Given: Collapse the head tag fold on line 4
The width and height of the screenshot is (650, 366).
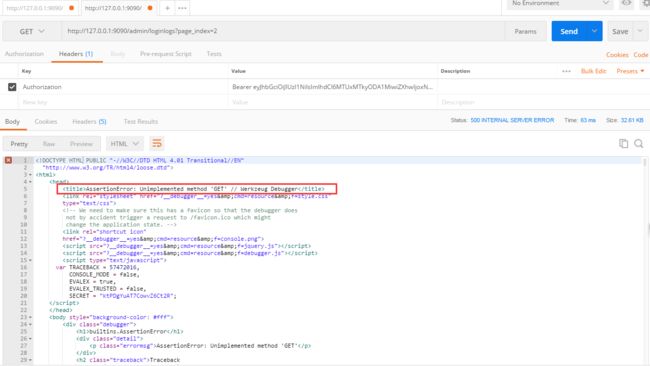Looking at the screenshot, I should (x=30, y=182).
